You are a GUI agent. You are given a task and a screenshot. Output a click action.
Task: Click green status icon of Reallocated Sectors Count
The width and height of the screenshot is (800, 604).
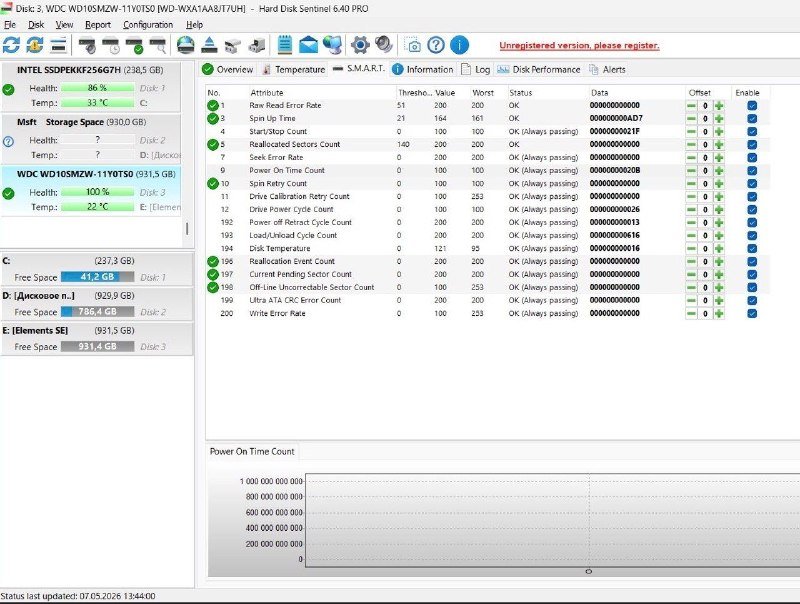point(213,144)
